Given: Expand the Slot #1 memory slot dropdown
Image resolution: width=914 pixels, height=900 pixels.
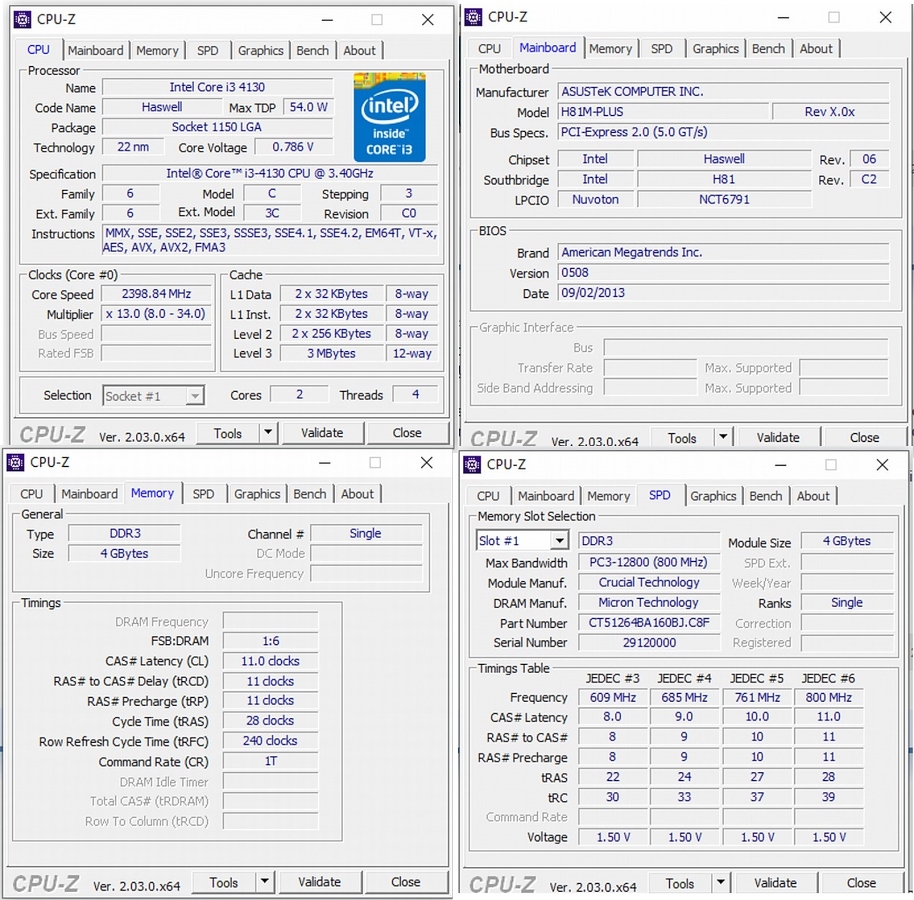Looking at the screenshot, I should pyautogui.click(x=560, y=541).
